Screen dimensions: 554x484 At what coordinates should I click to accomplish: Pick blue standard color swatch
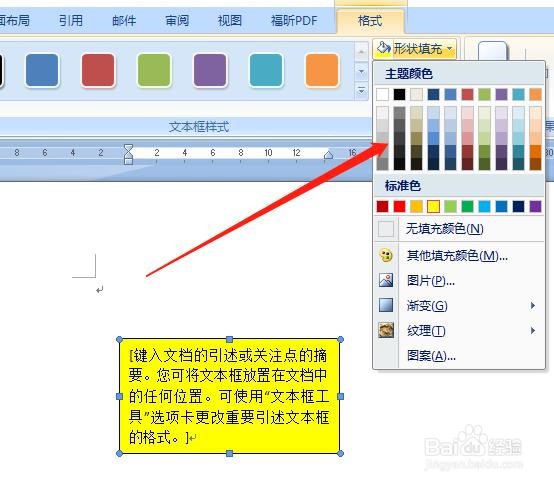pyautogui.click(x=501, y=206)
